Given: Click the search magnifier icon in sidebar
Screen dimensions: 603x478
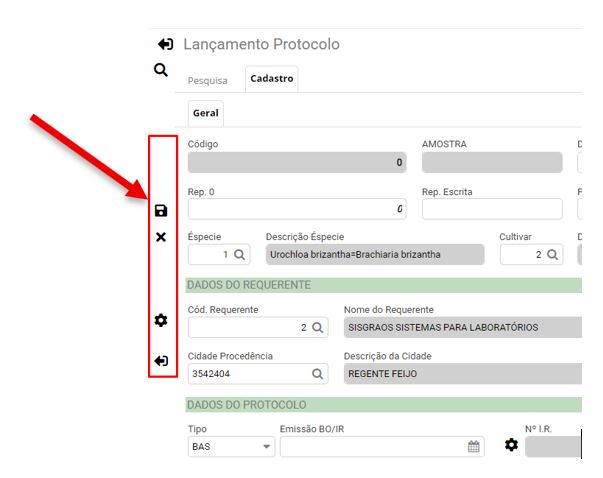Looking at the screenshot, I should [x=160, y=70].
